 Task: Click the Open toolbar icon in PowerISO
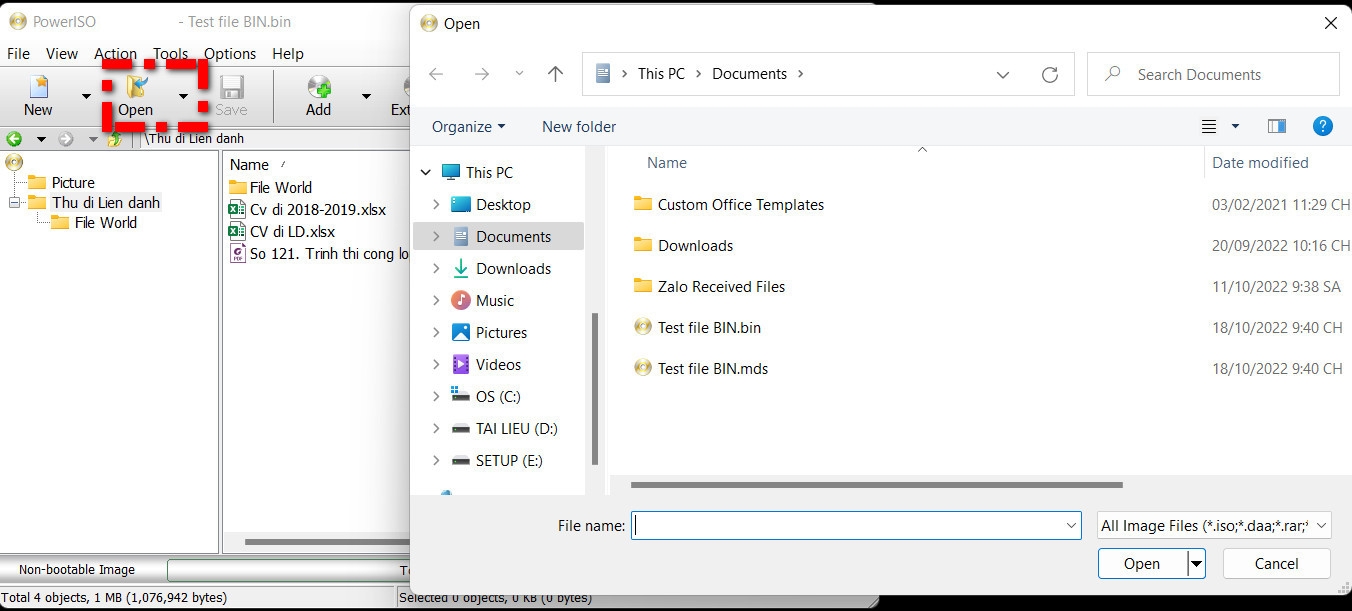[x=136, y=96]
